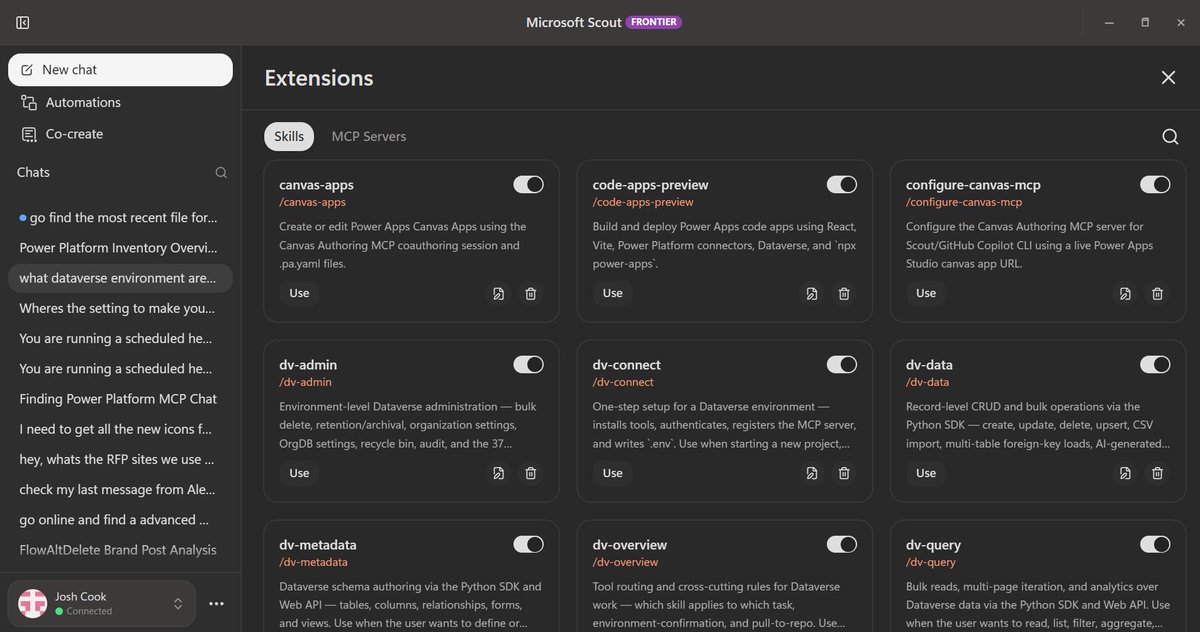Open chat "go find the most recent file for..."
Screen dimensions: 1200x632
120,217
